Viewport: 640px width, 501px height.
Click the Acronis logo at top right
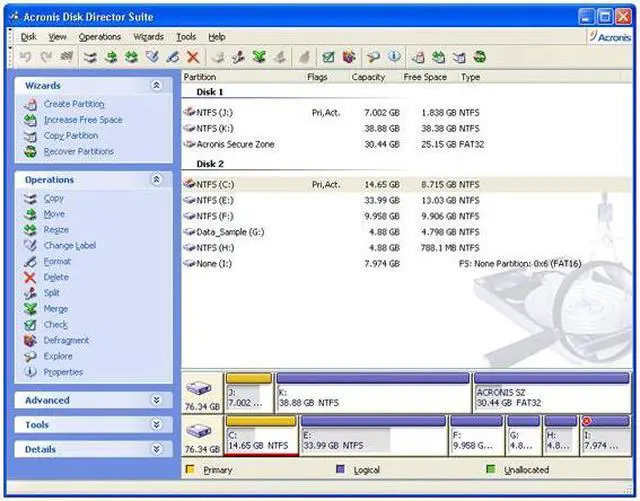pyautogui.click(x=610, y=37)
